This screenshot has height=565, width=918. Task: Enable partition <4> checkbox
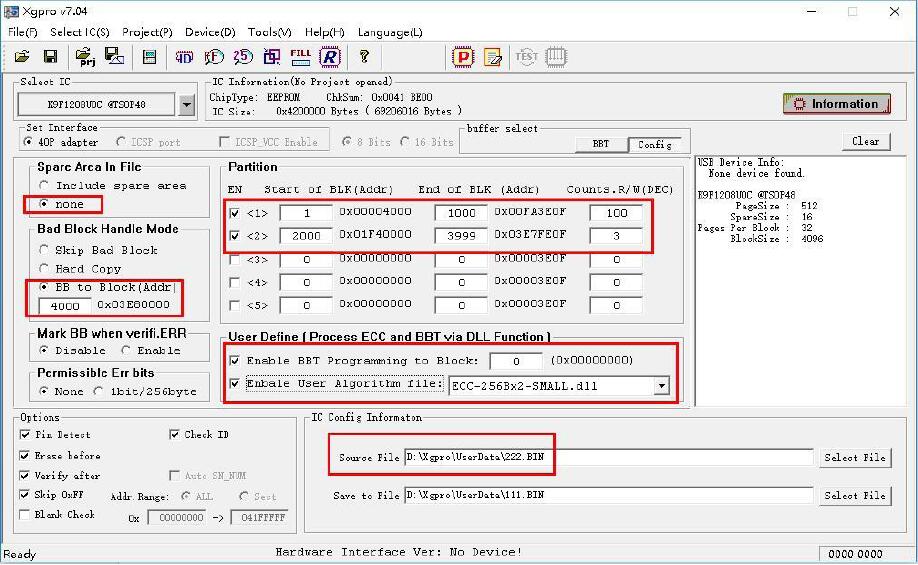[x=234, y=282]
